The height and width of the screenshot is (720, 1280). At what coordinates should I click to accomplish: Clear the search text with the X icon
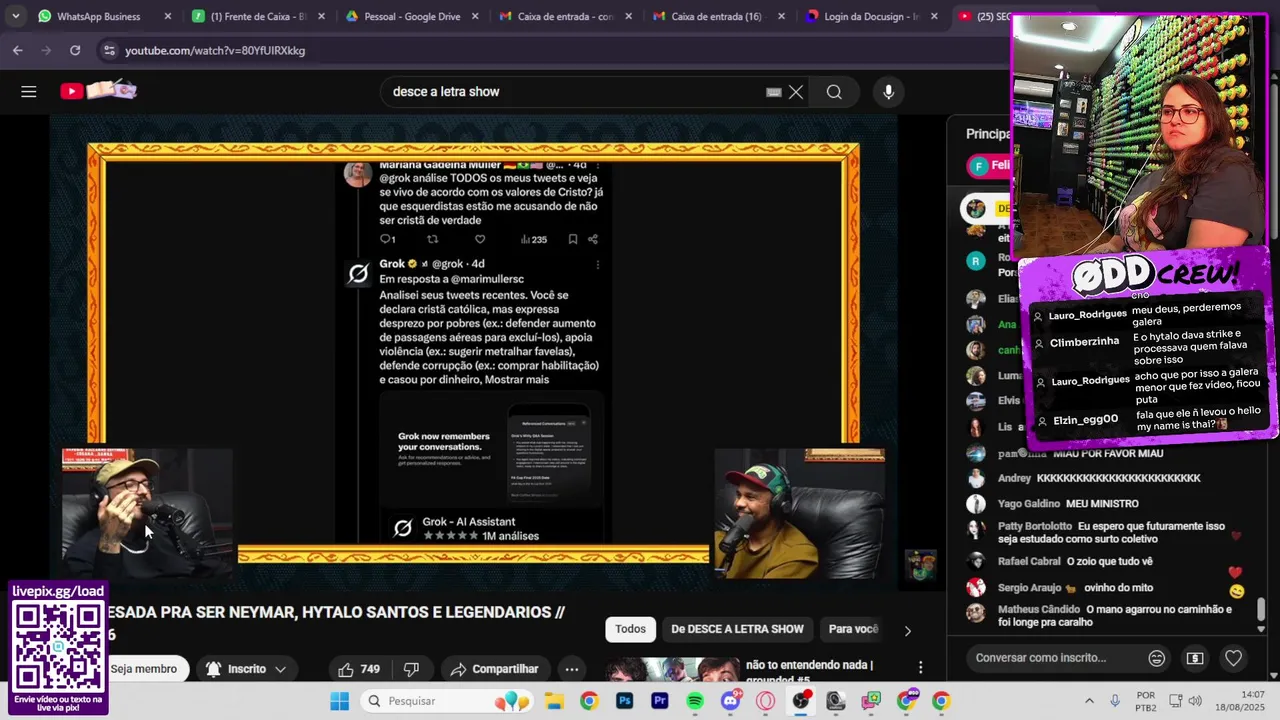click(x=796, y=92)
